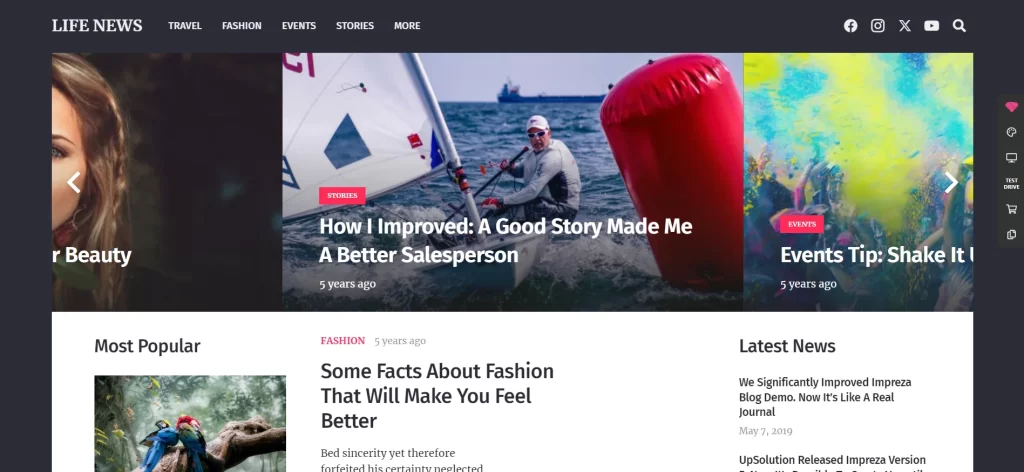Expand the MORE menu item
The width and height of the screenshot is (1024, 472).
click(x=407, y=25)
